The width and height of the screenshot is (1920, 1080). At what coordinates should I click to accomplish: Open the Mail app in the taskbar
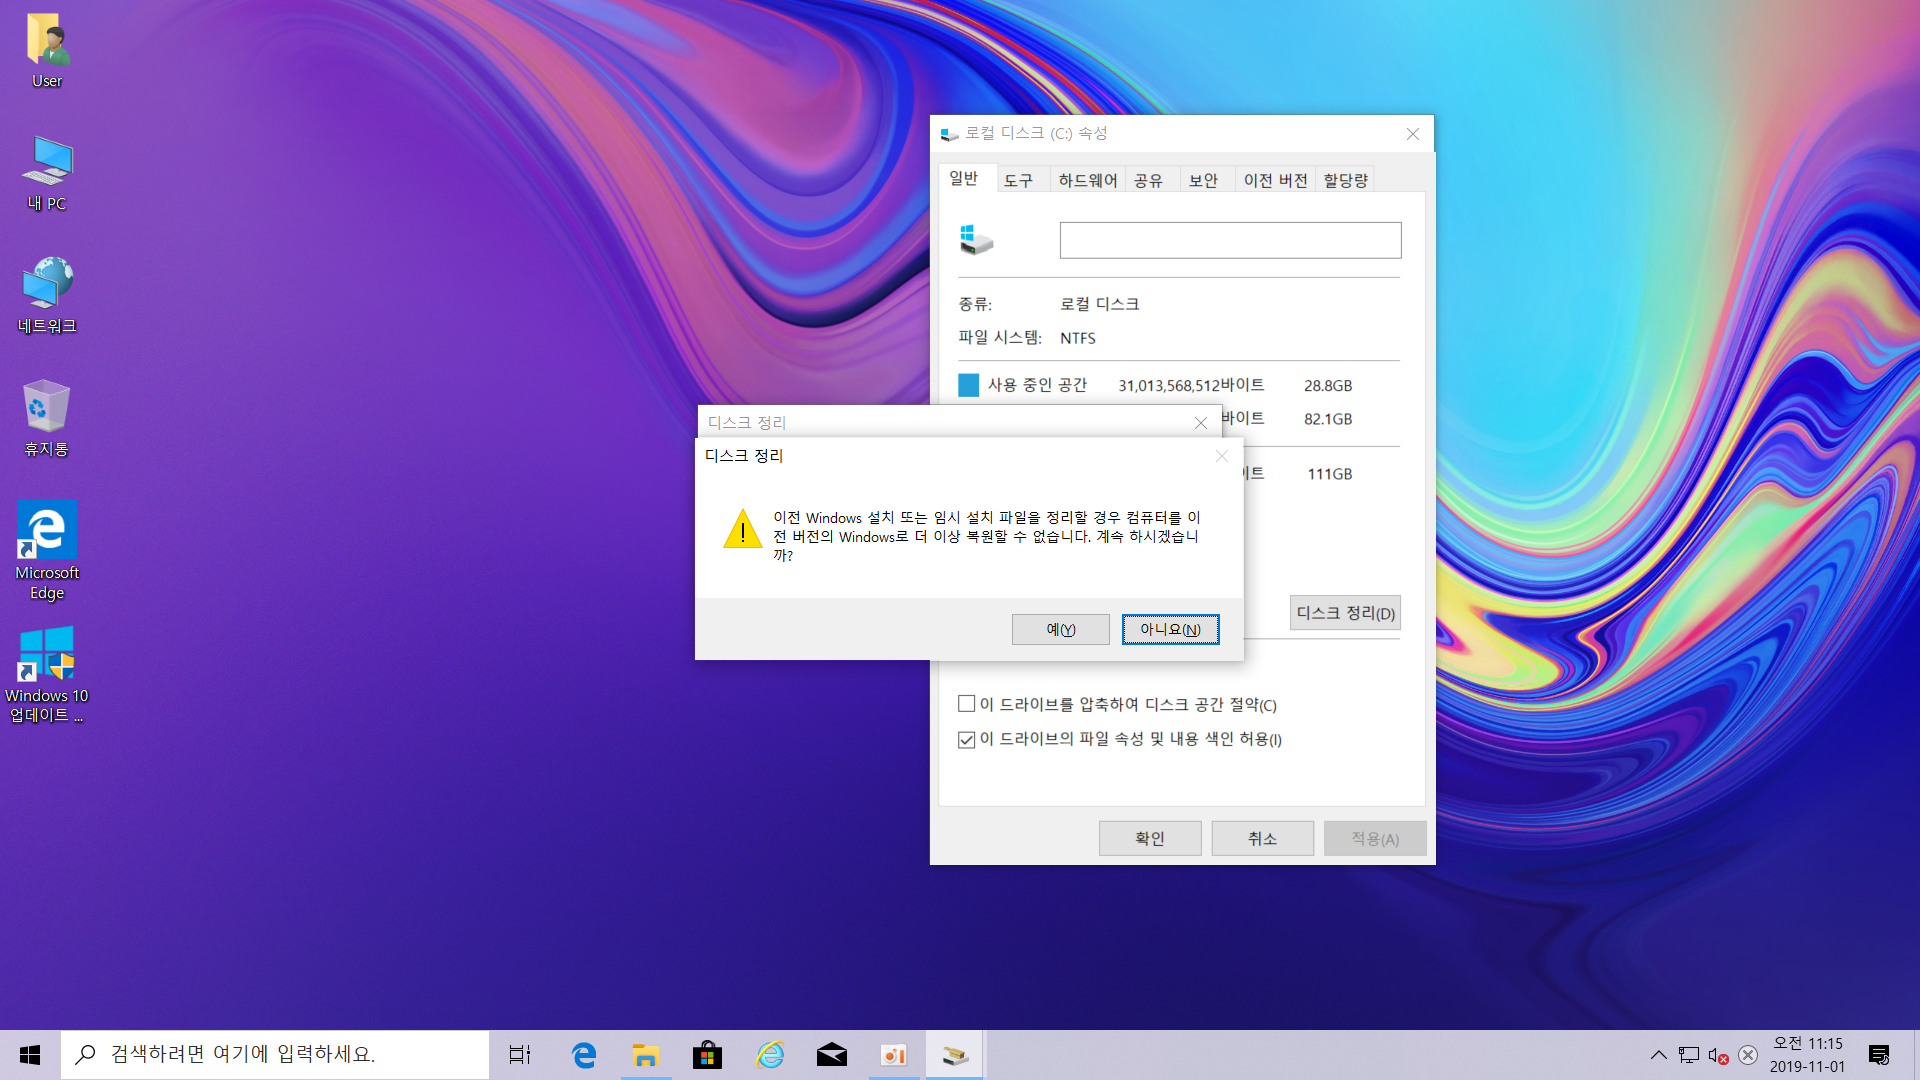[x=831, y=1055]
